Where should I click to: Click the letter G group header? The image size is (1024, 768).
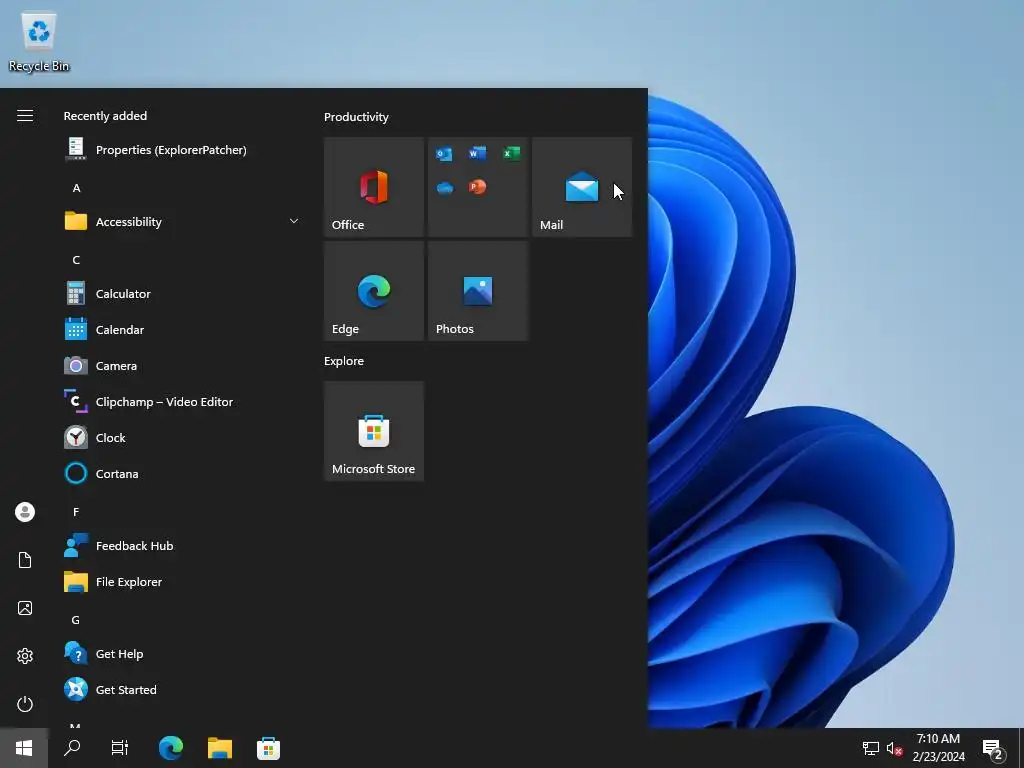pyautogui.click(x=76, y=620)
